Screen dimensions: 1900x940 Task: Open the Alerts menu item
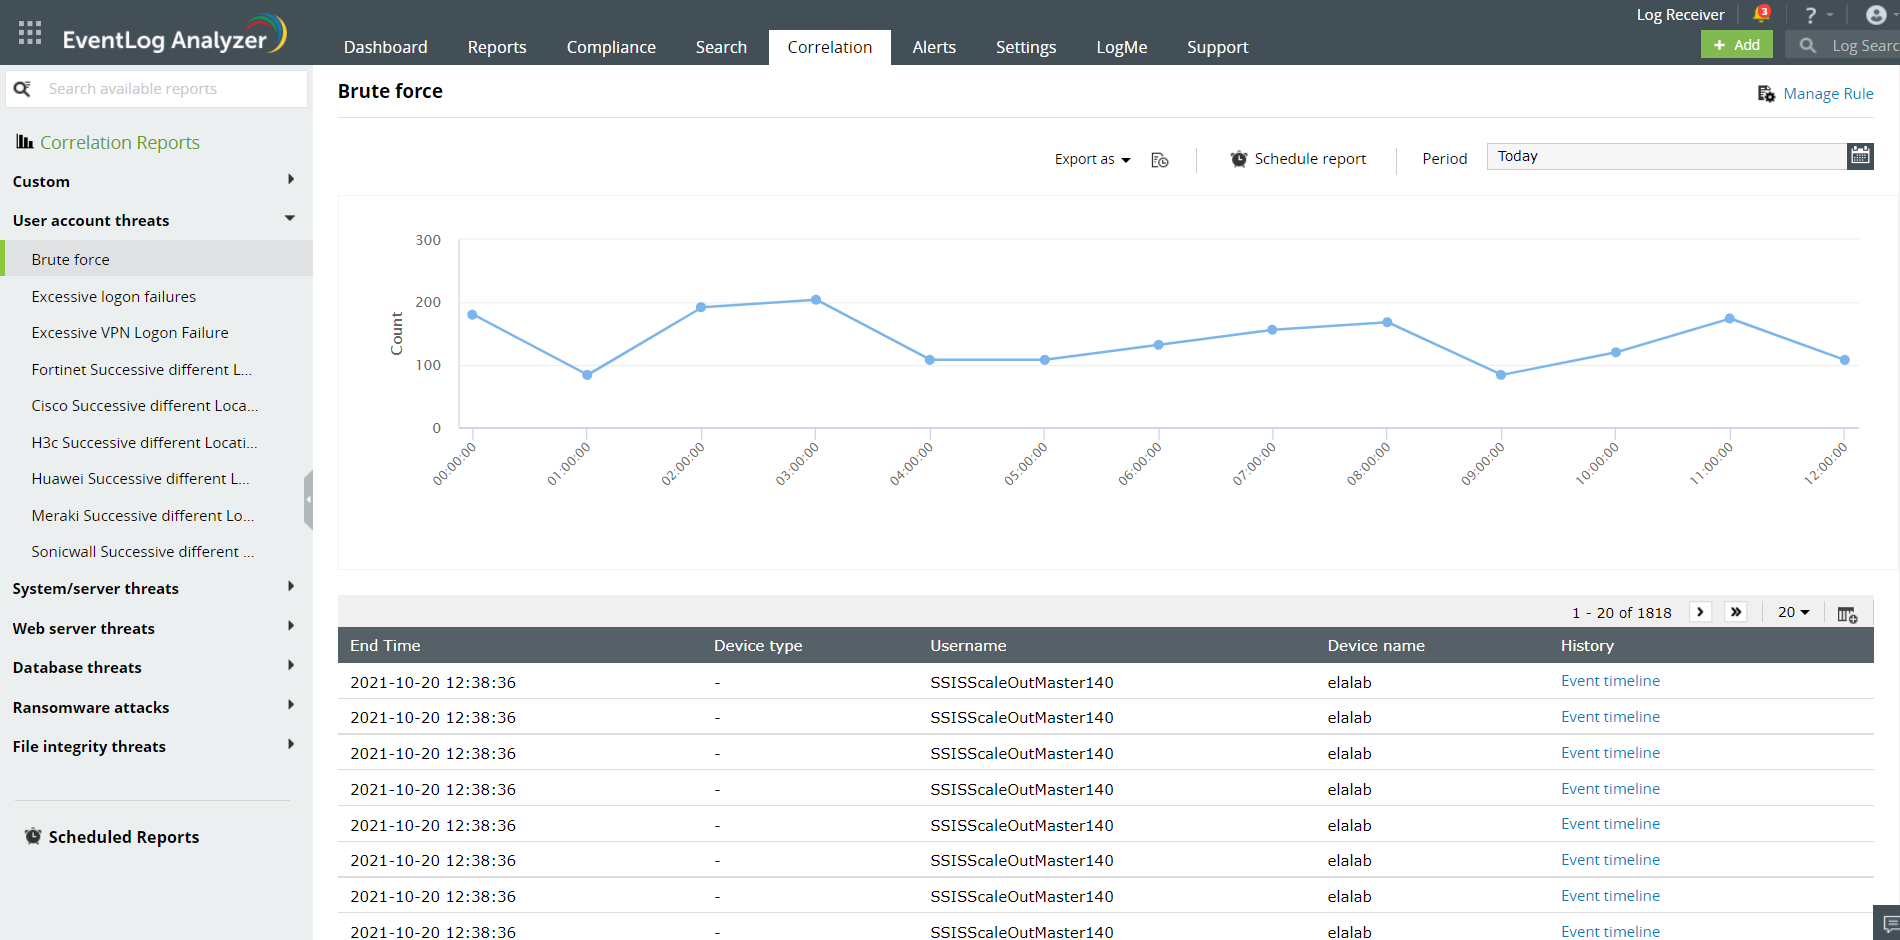(933, 46)
